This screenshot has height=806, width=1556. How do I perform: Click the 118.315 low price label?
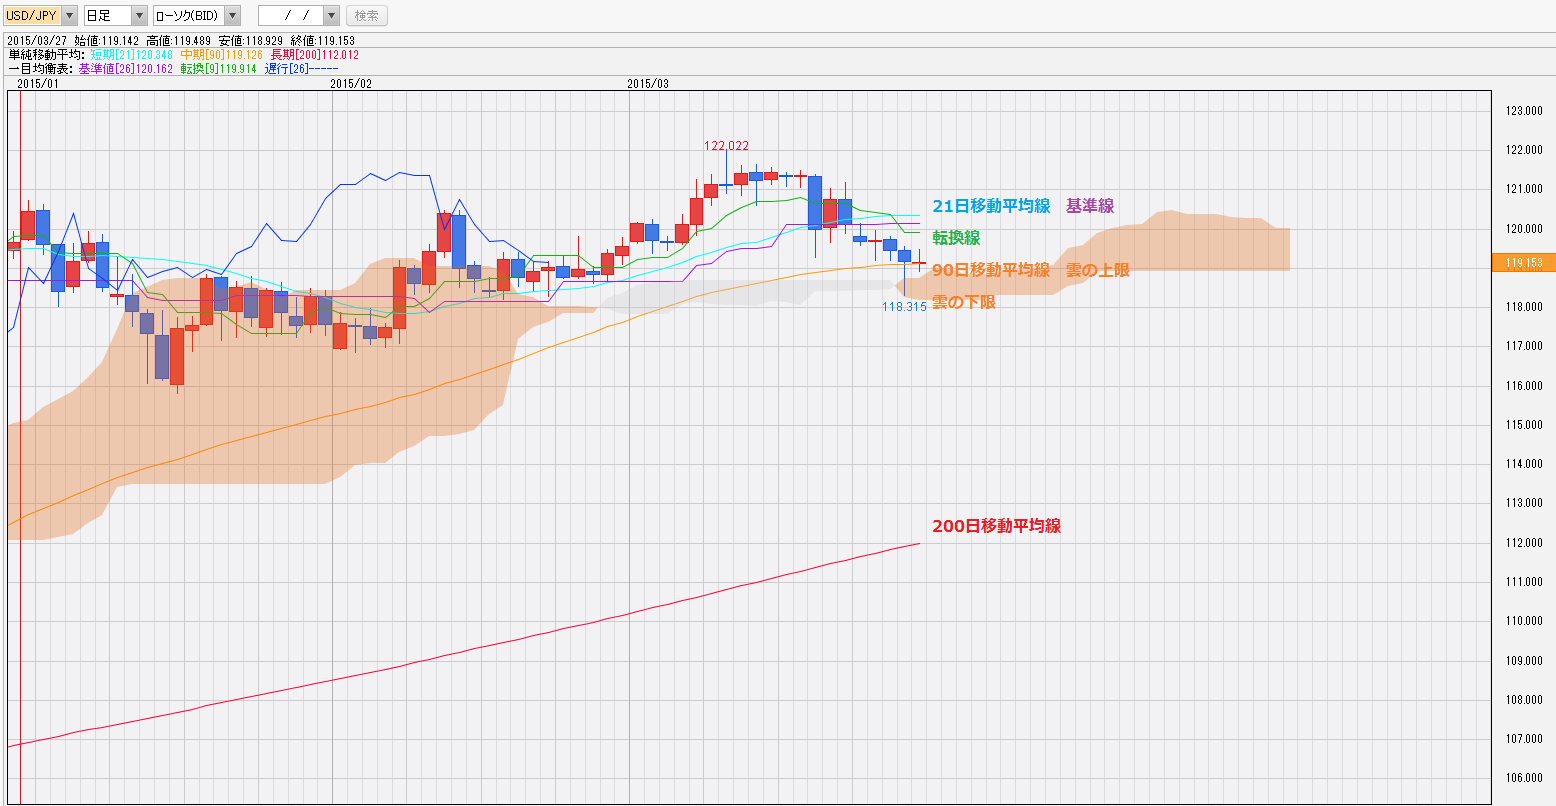[x=904, y=307]
